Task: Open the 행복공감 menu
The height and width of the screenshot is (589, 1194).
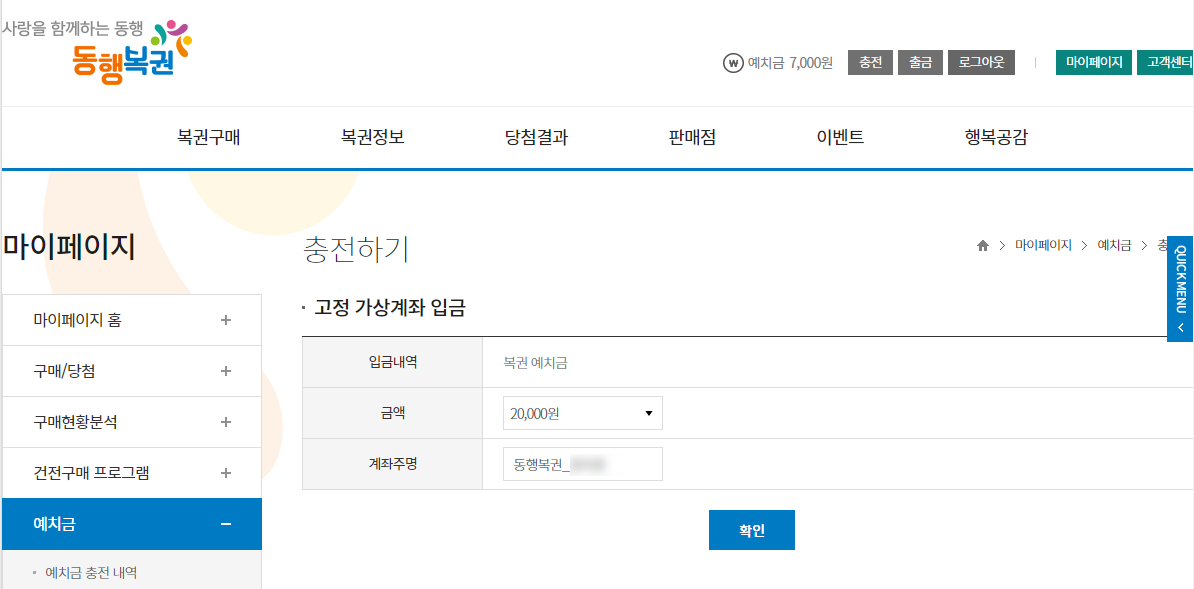Action: click(996, 138)
